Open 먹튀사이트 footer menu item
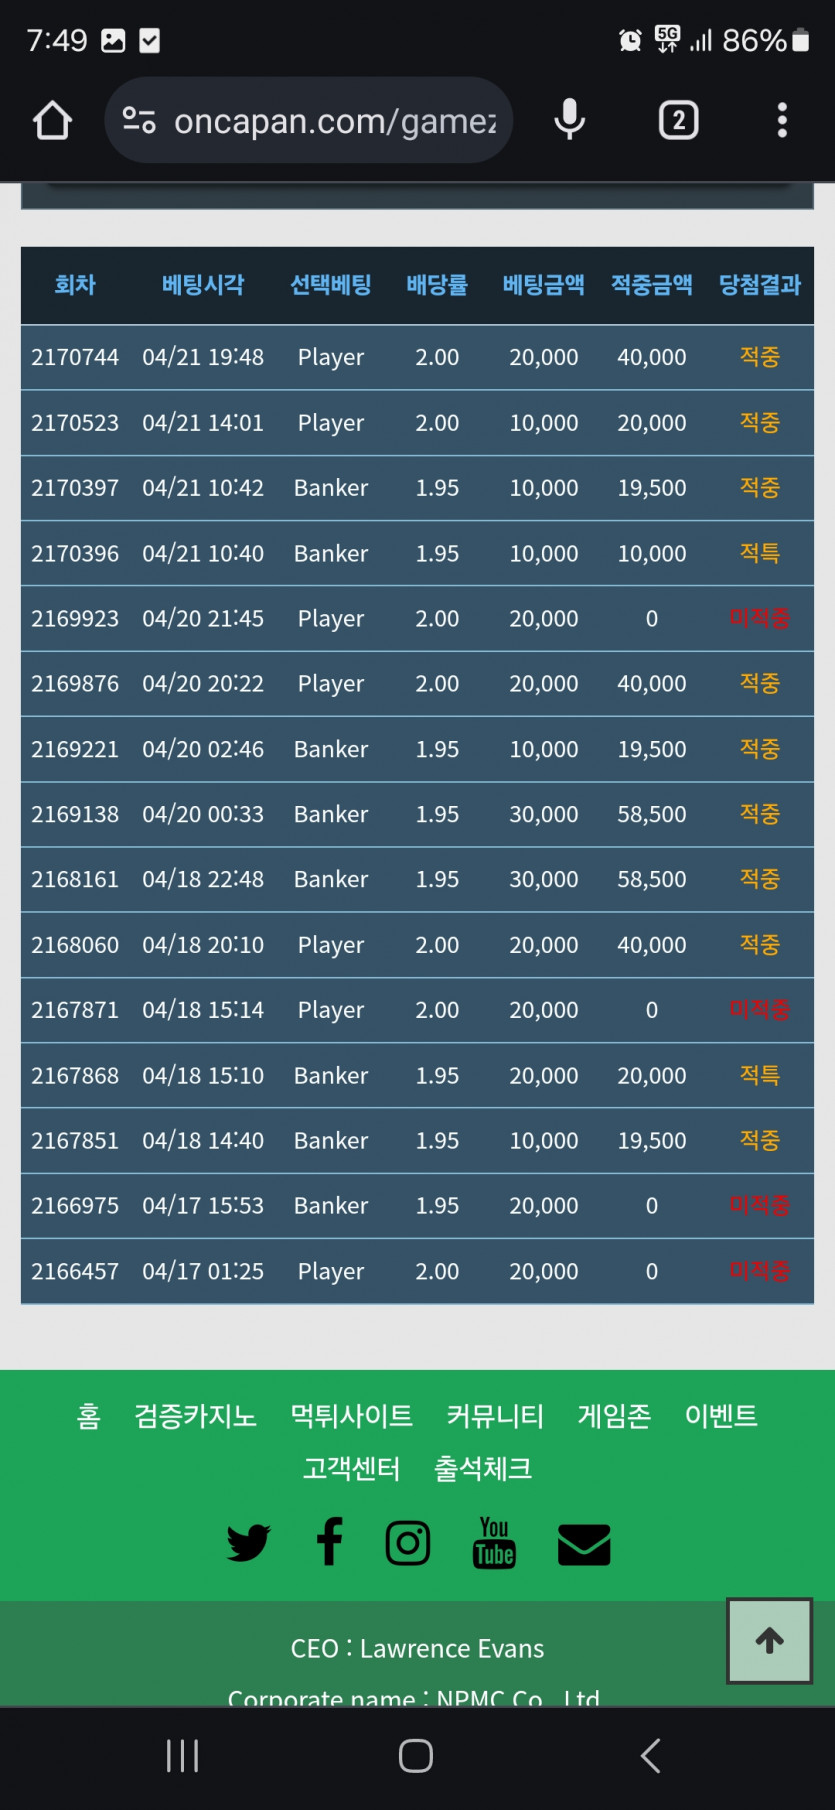835x1810 pixels. [351, 1416]
